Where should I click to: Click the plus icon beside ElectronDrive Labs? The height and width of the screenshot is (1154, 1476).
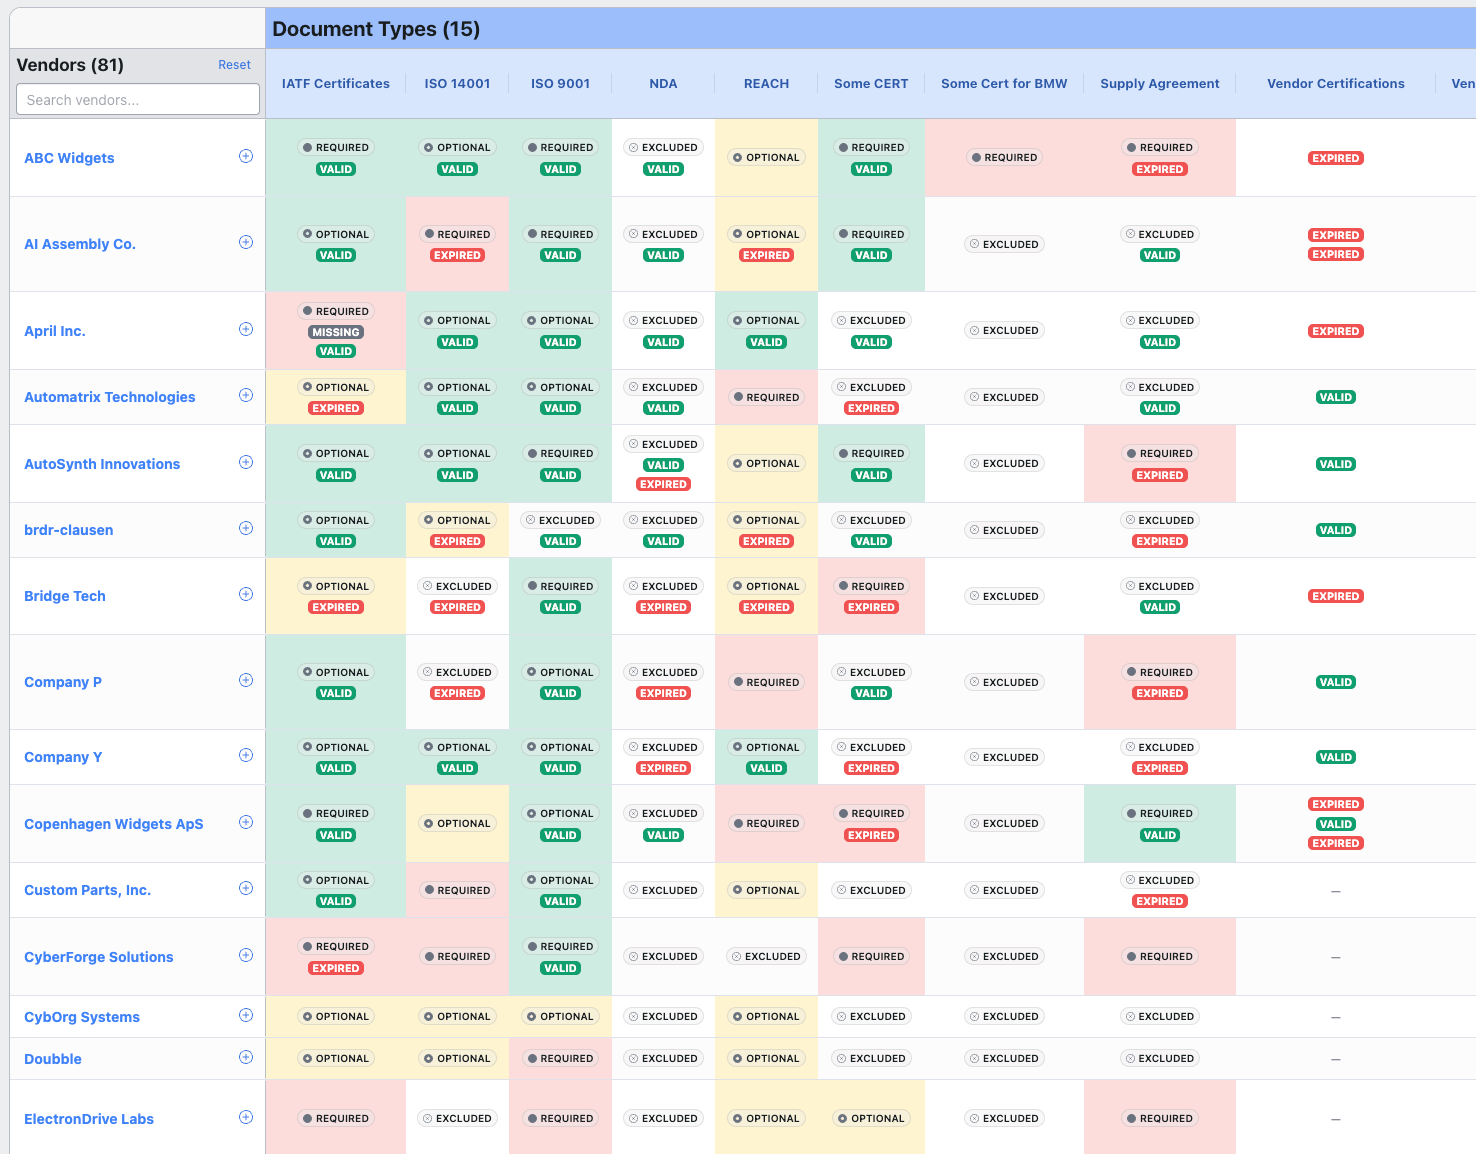pyautogui.click(x=246, y=1117)
